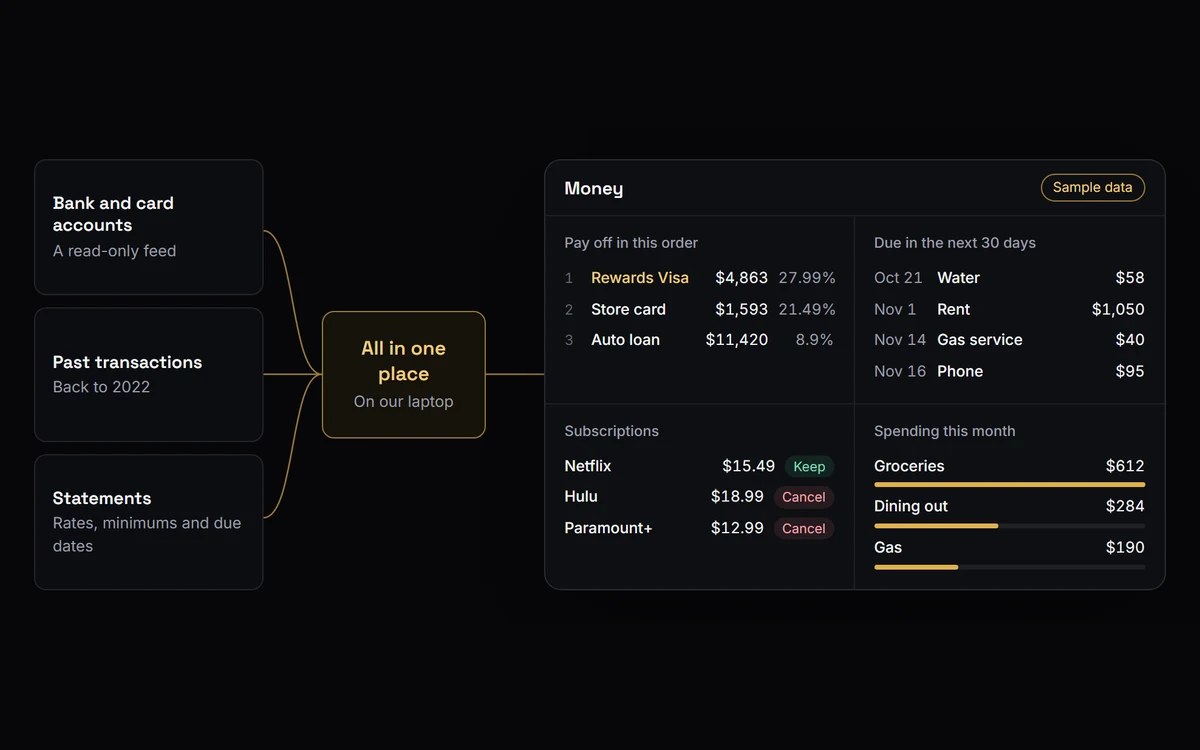
Task: Click the $190 amount
Action: point(1125,547)
